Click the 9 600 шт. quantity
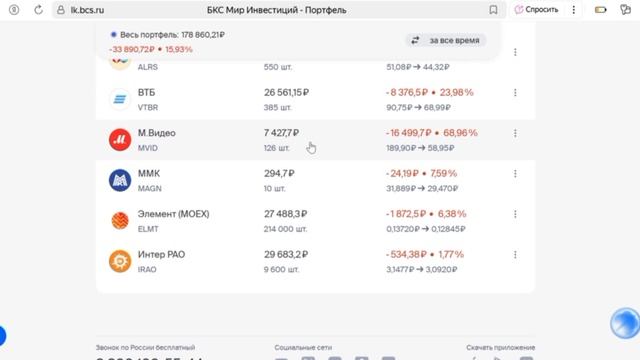The width and height of the screenshot is (640, 360). 281,269
